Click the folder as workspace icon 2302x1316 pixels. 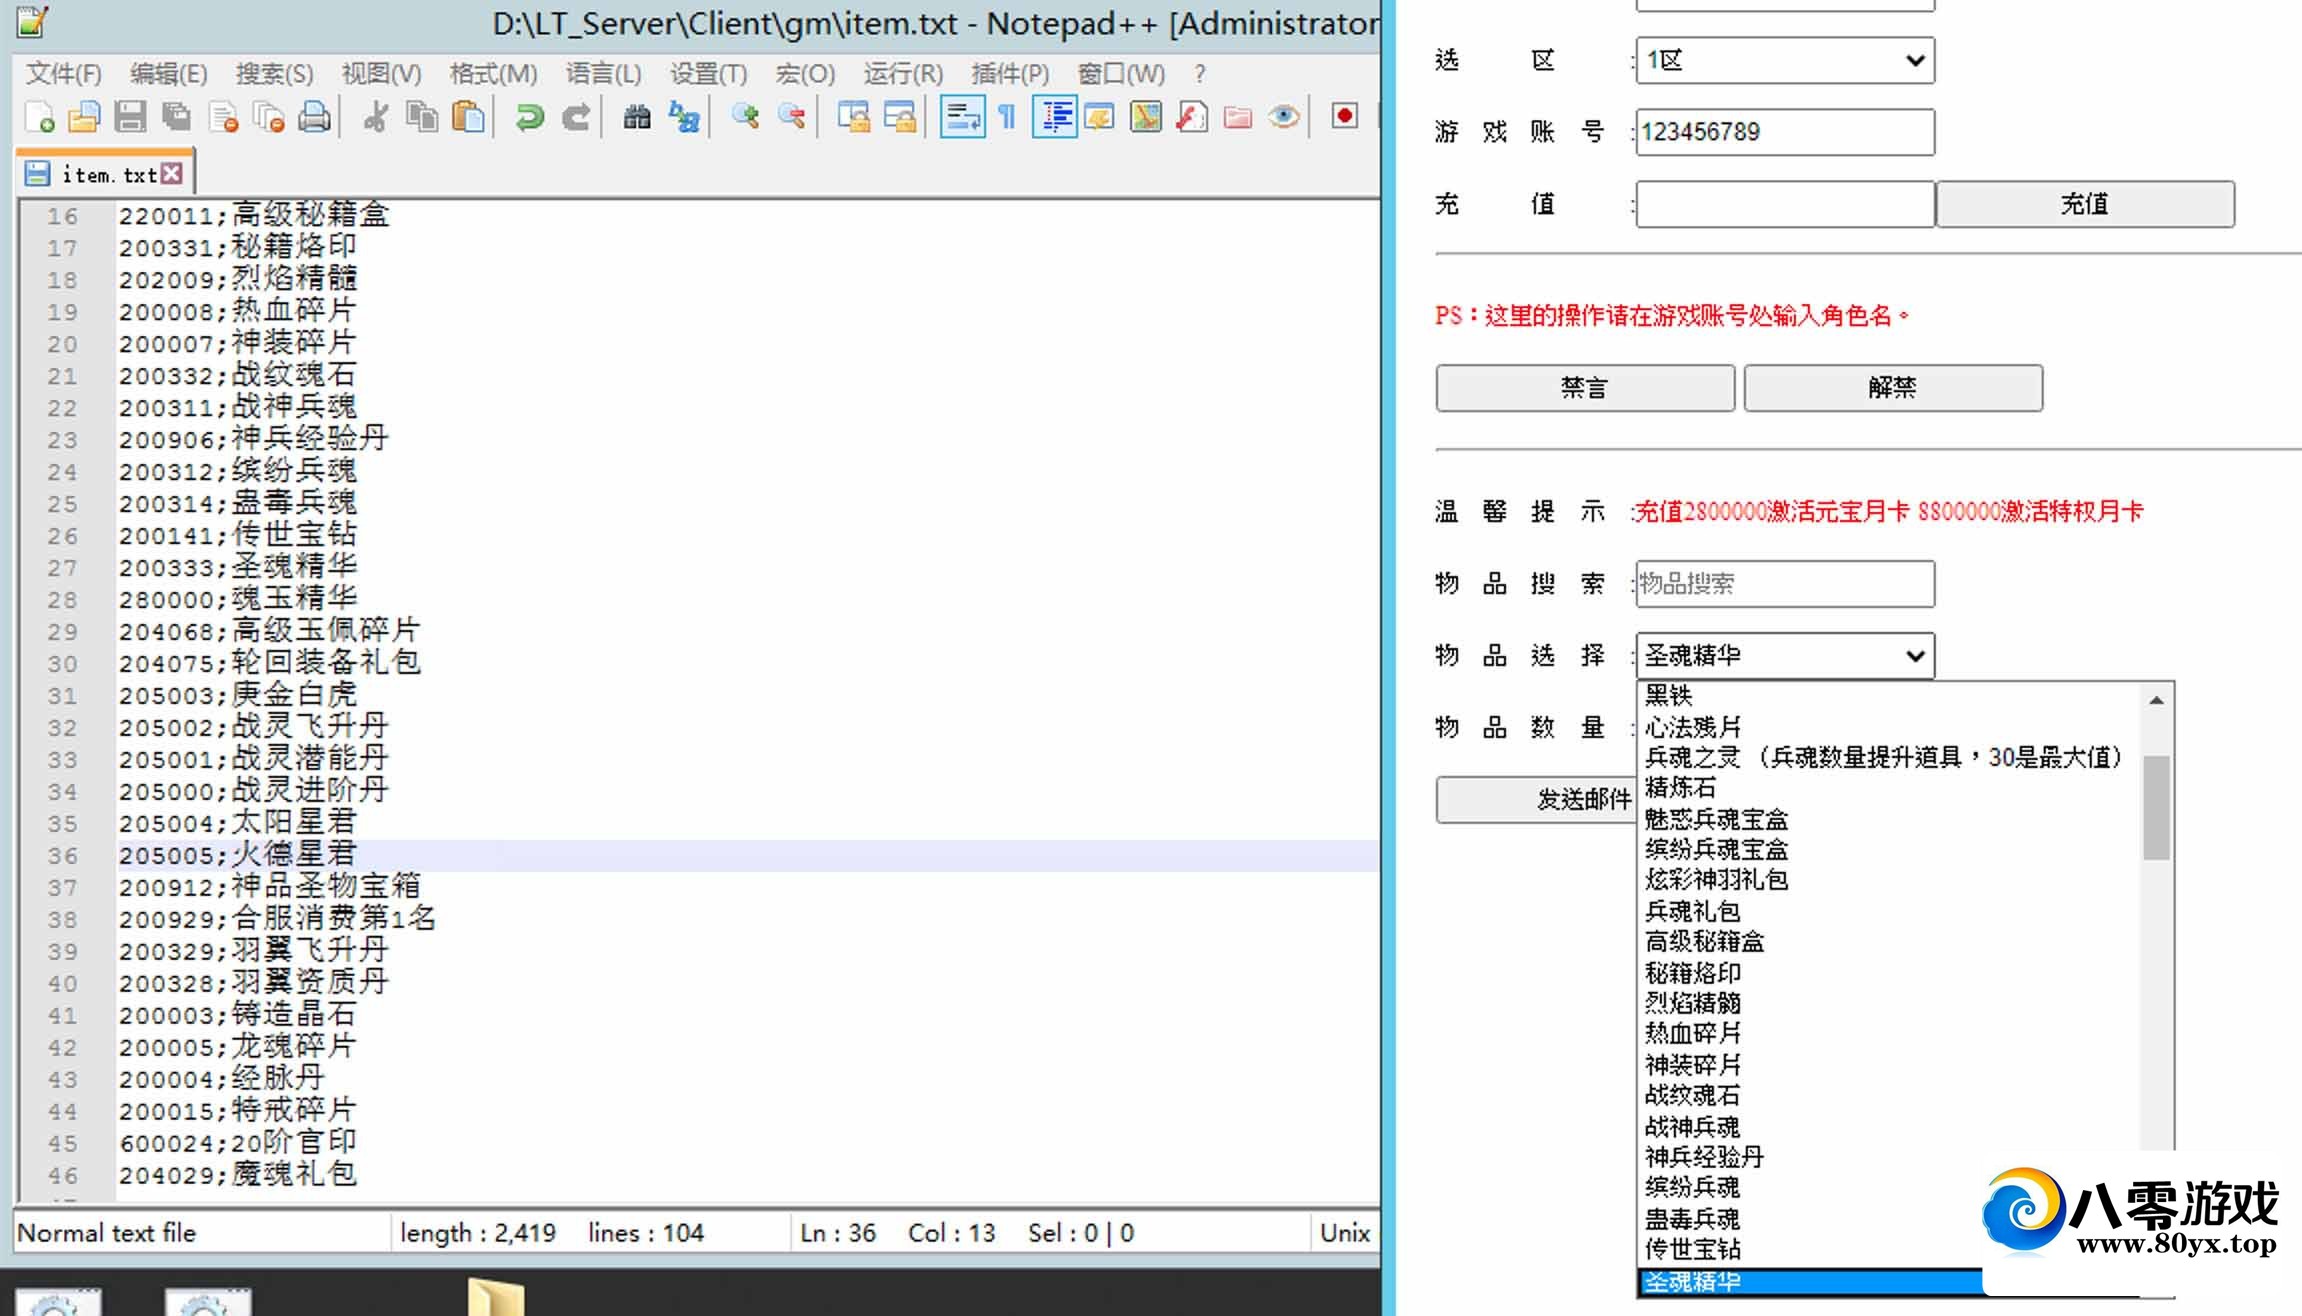1238,117
